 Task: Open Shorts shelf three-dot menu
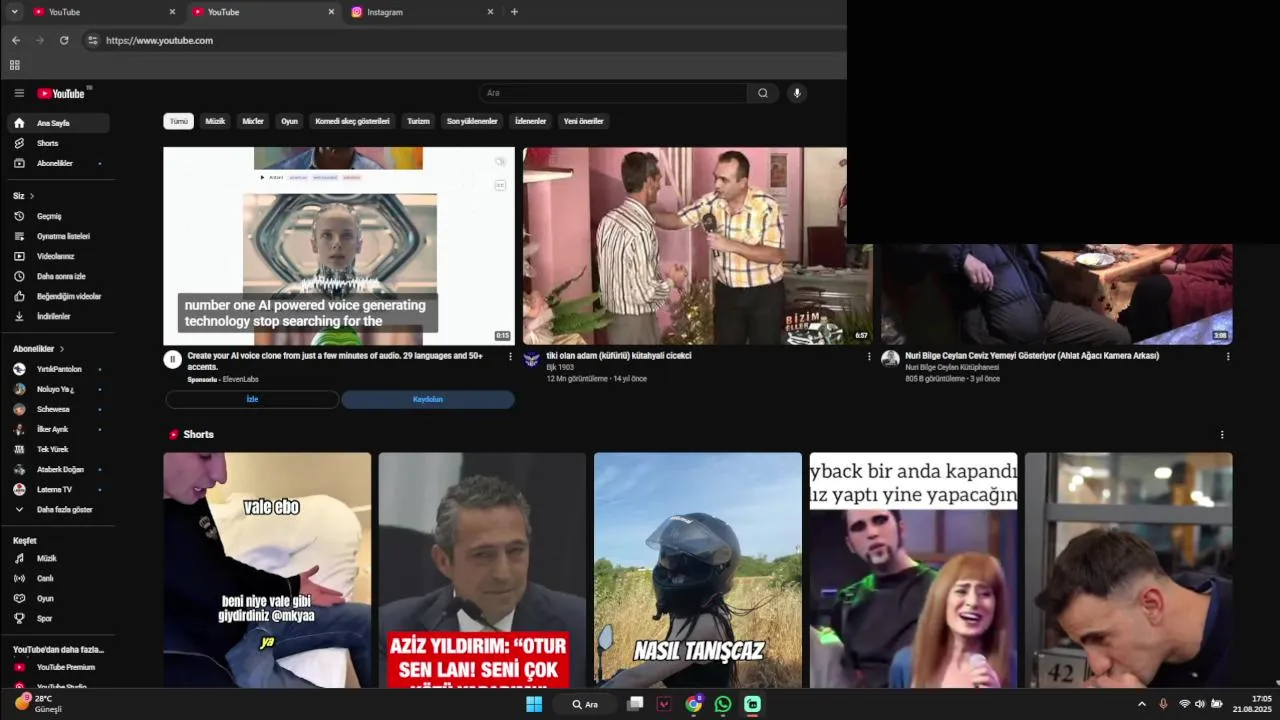point(1222,435)
